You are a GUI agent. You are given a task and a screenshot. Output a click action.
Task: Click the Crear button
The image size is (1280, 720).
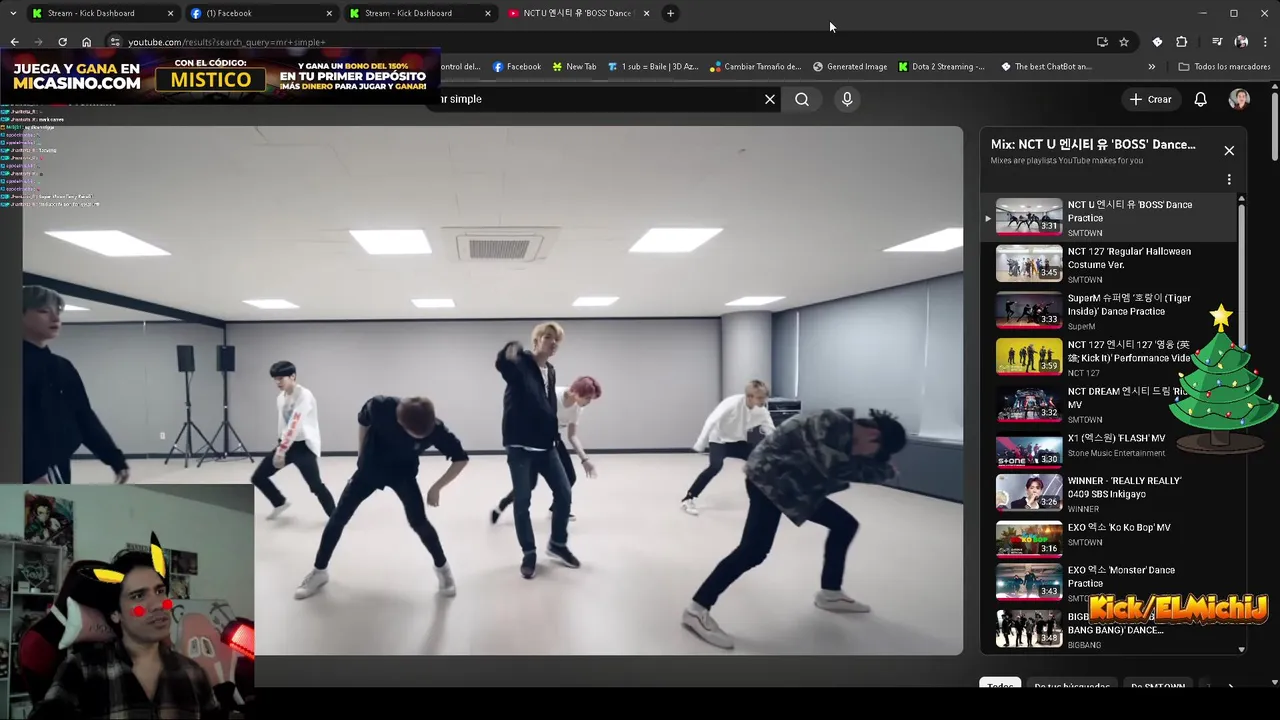1150,99
